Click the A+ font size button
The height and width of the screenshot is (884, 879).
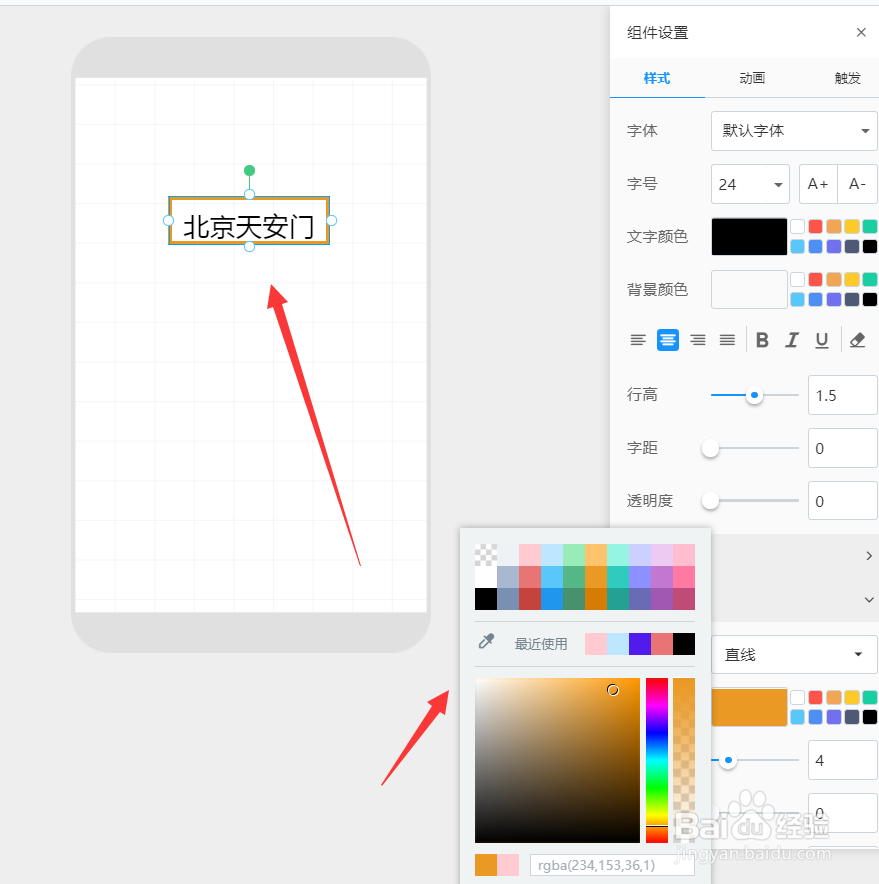(817, 184)
